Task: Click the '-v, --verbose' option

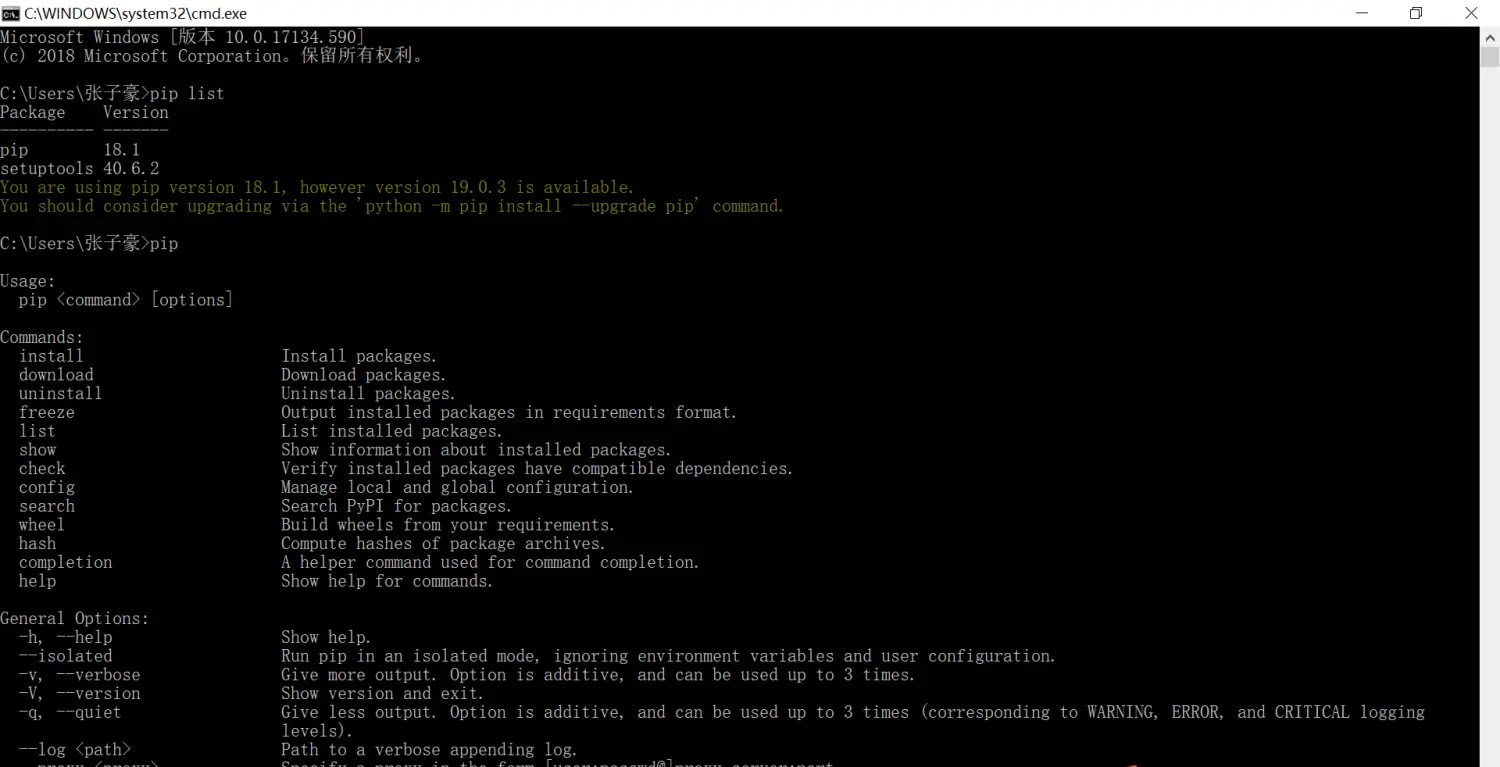Action: point(79,675)
